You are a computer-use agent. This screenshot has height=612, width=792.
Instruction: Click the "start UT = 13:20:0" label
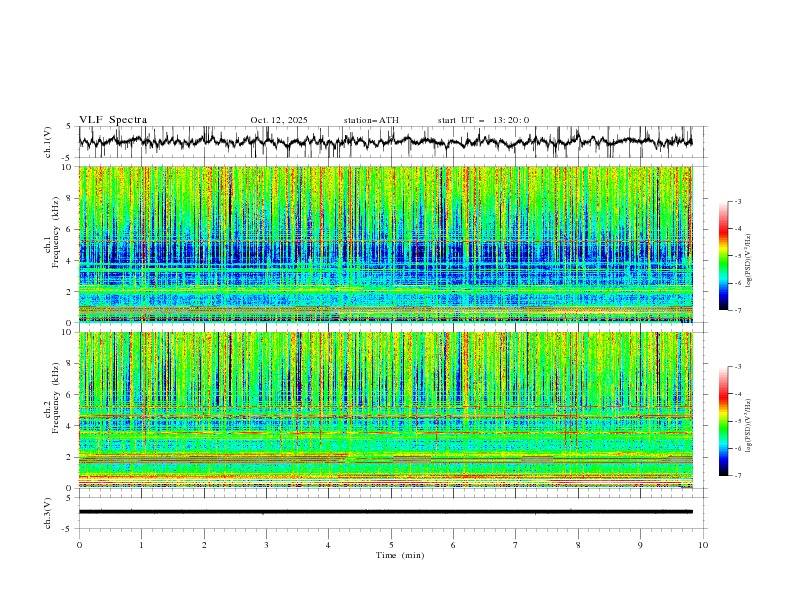click(x=483, y=120)
